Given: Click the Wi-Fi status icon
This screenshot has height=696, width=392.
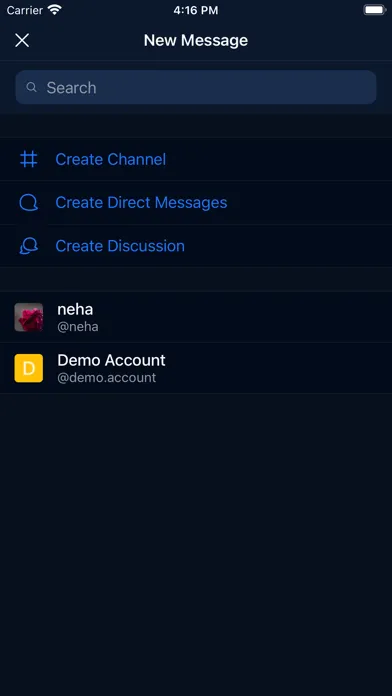Looking at the screenshot, I should coord(55,10).
